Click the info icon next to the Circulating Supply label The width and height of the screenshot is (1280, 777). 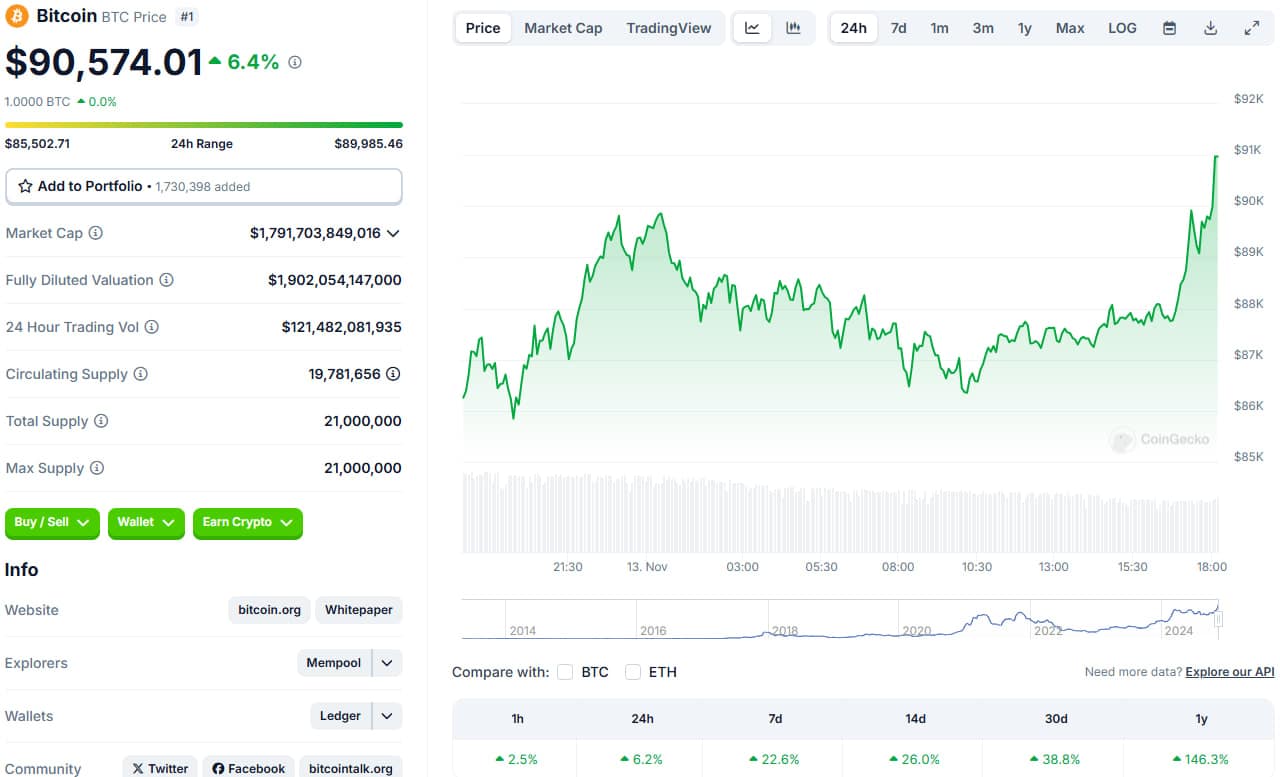(x=141, y=374)
